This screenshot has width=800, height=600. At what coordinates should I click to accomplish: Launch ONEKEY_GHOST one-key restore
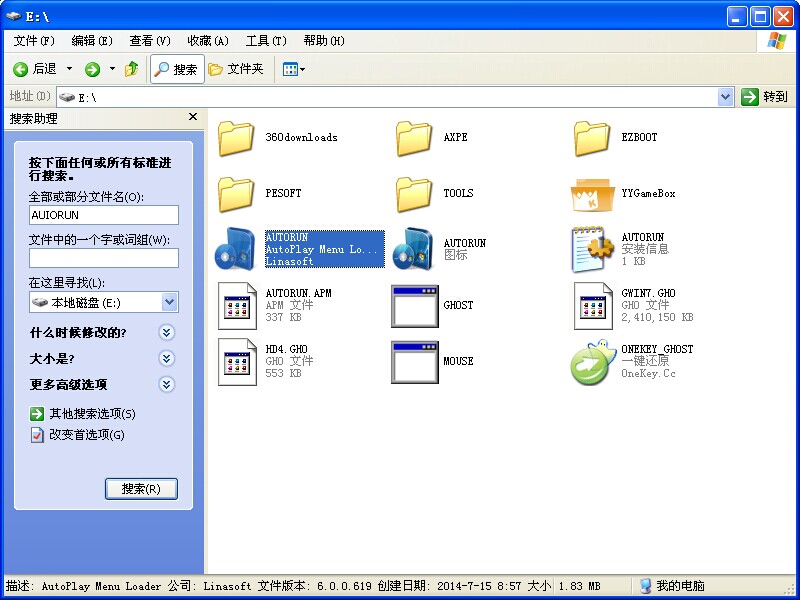pos(591,362)
